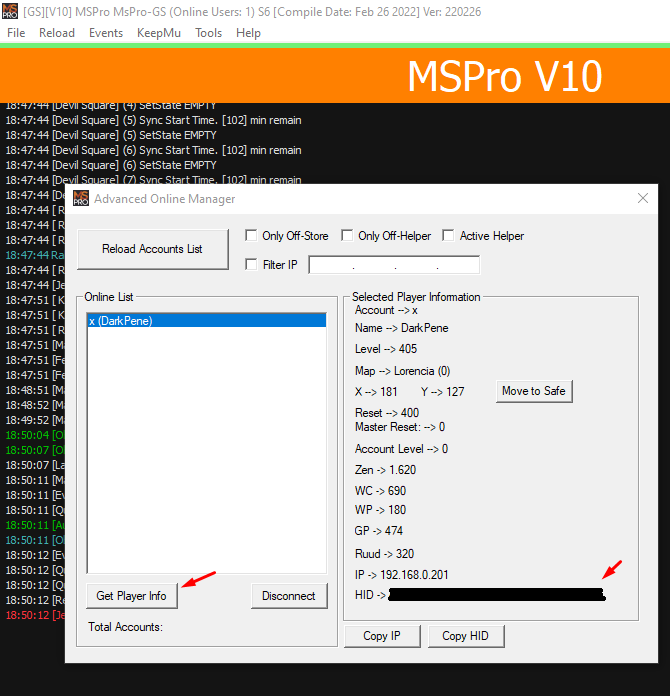Image resolution: width=670 pixels, height=696 pixels.
Task: Open the Reload menu
Action: (57, 33)
